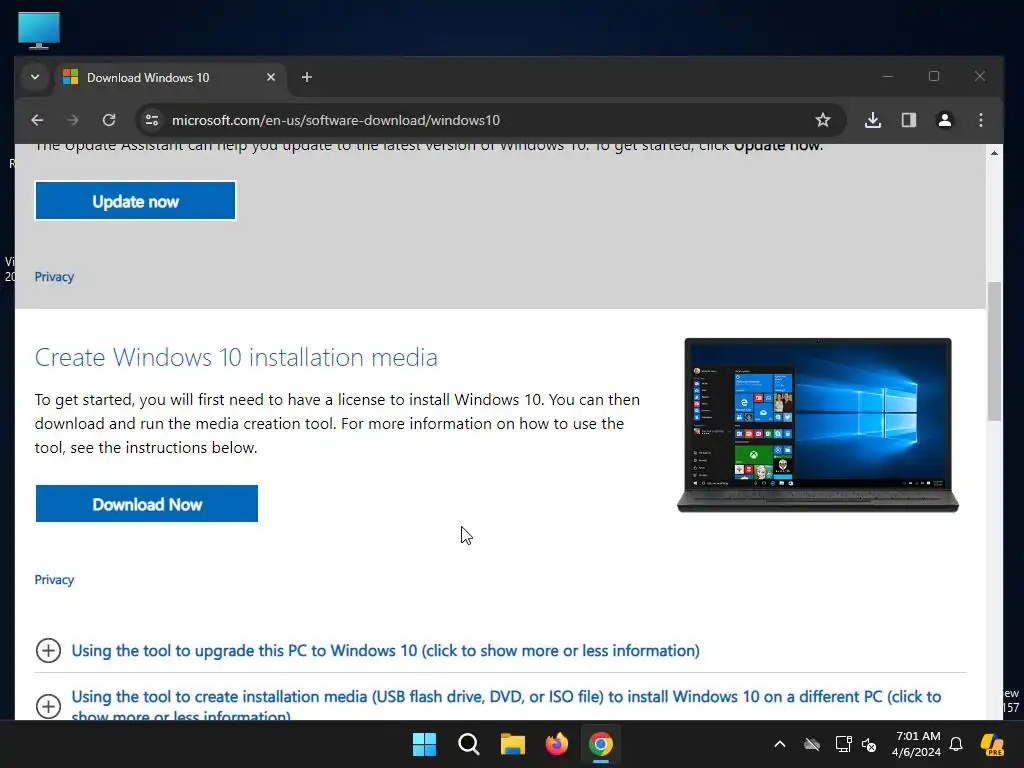Bookmark this page with the star icon
The height and width of the screenshot is (768, 1024).
[x=823, y=120]
